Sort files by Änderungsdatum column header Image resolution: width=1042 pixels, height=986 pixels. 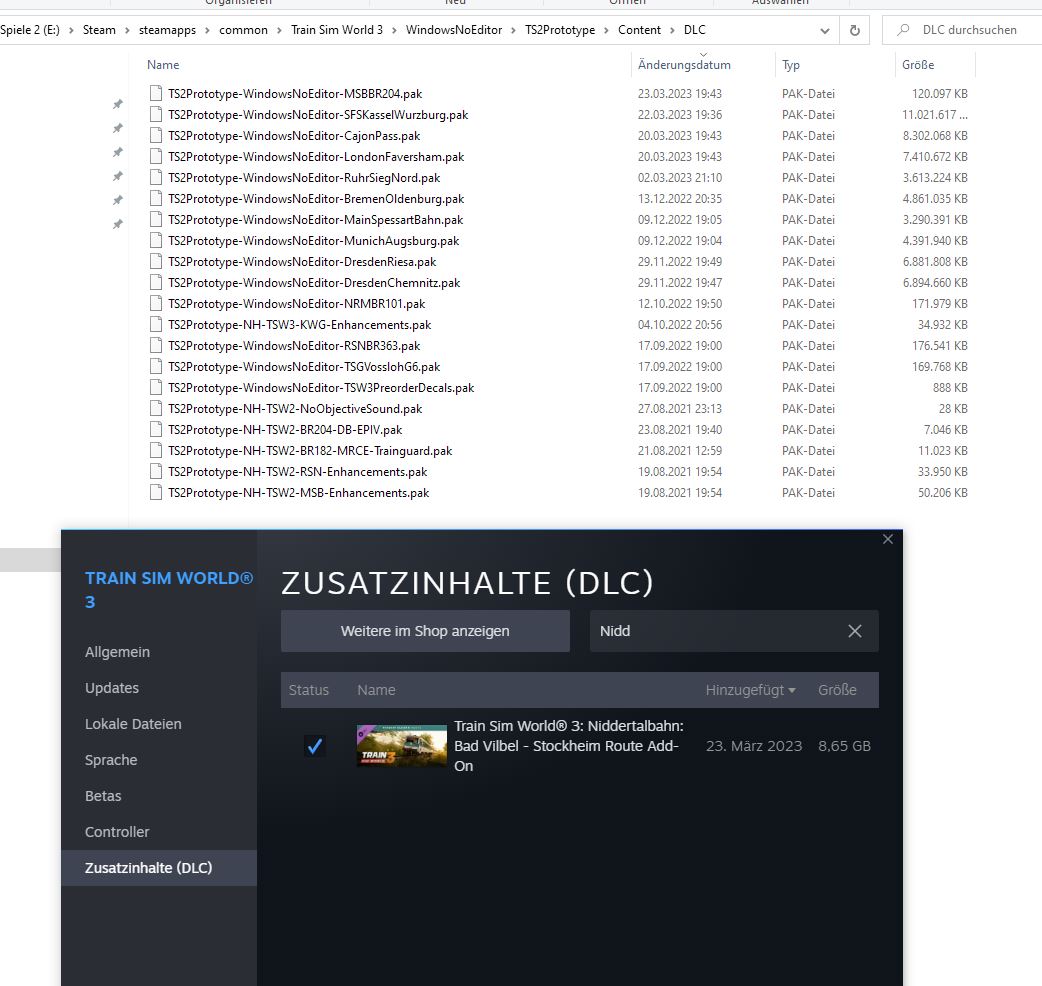[x=684, y=65]
